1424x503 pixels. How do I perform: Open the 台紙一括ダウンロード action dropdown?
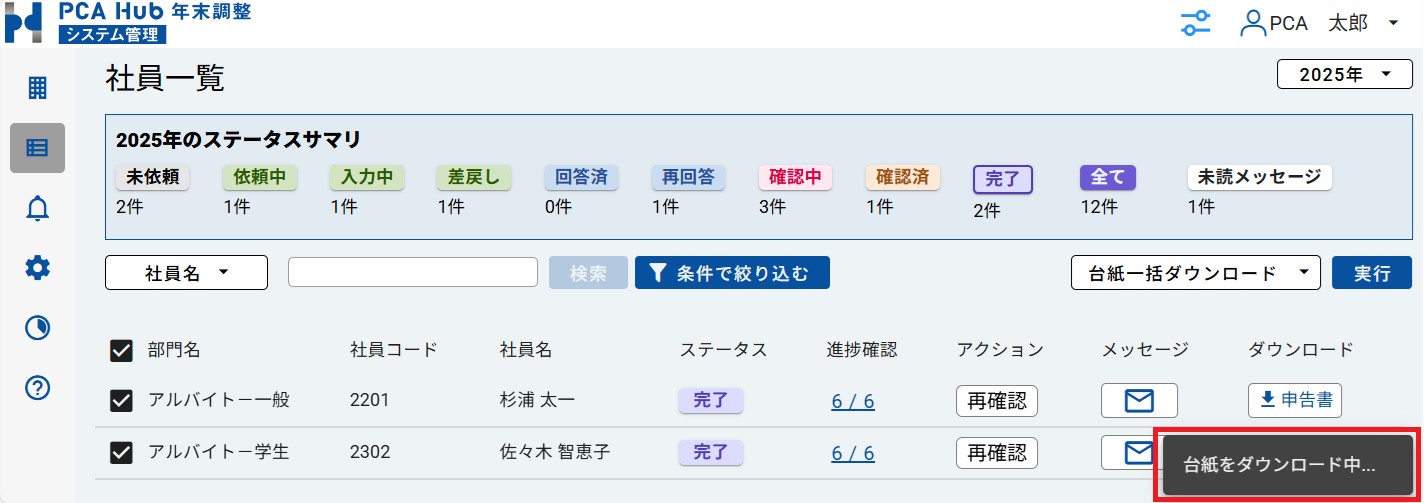pos(1195,273)
